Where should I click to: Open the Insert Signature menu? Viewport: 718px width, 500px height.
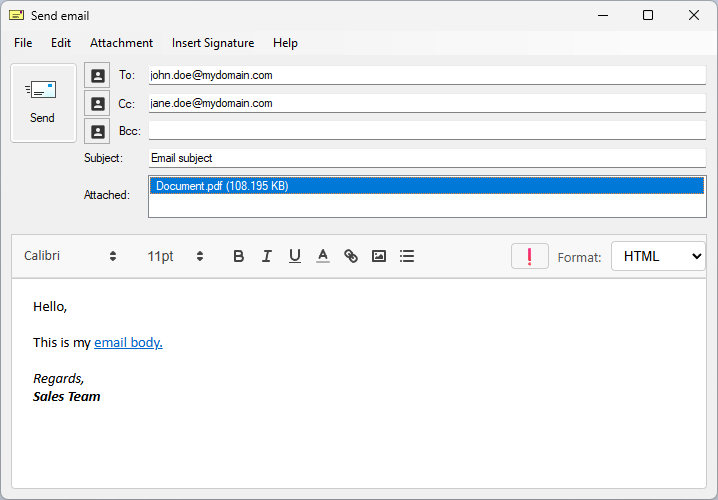212,43
